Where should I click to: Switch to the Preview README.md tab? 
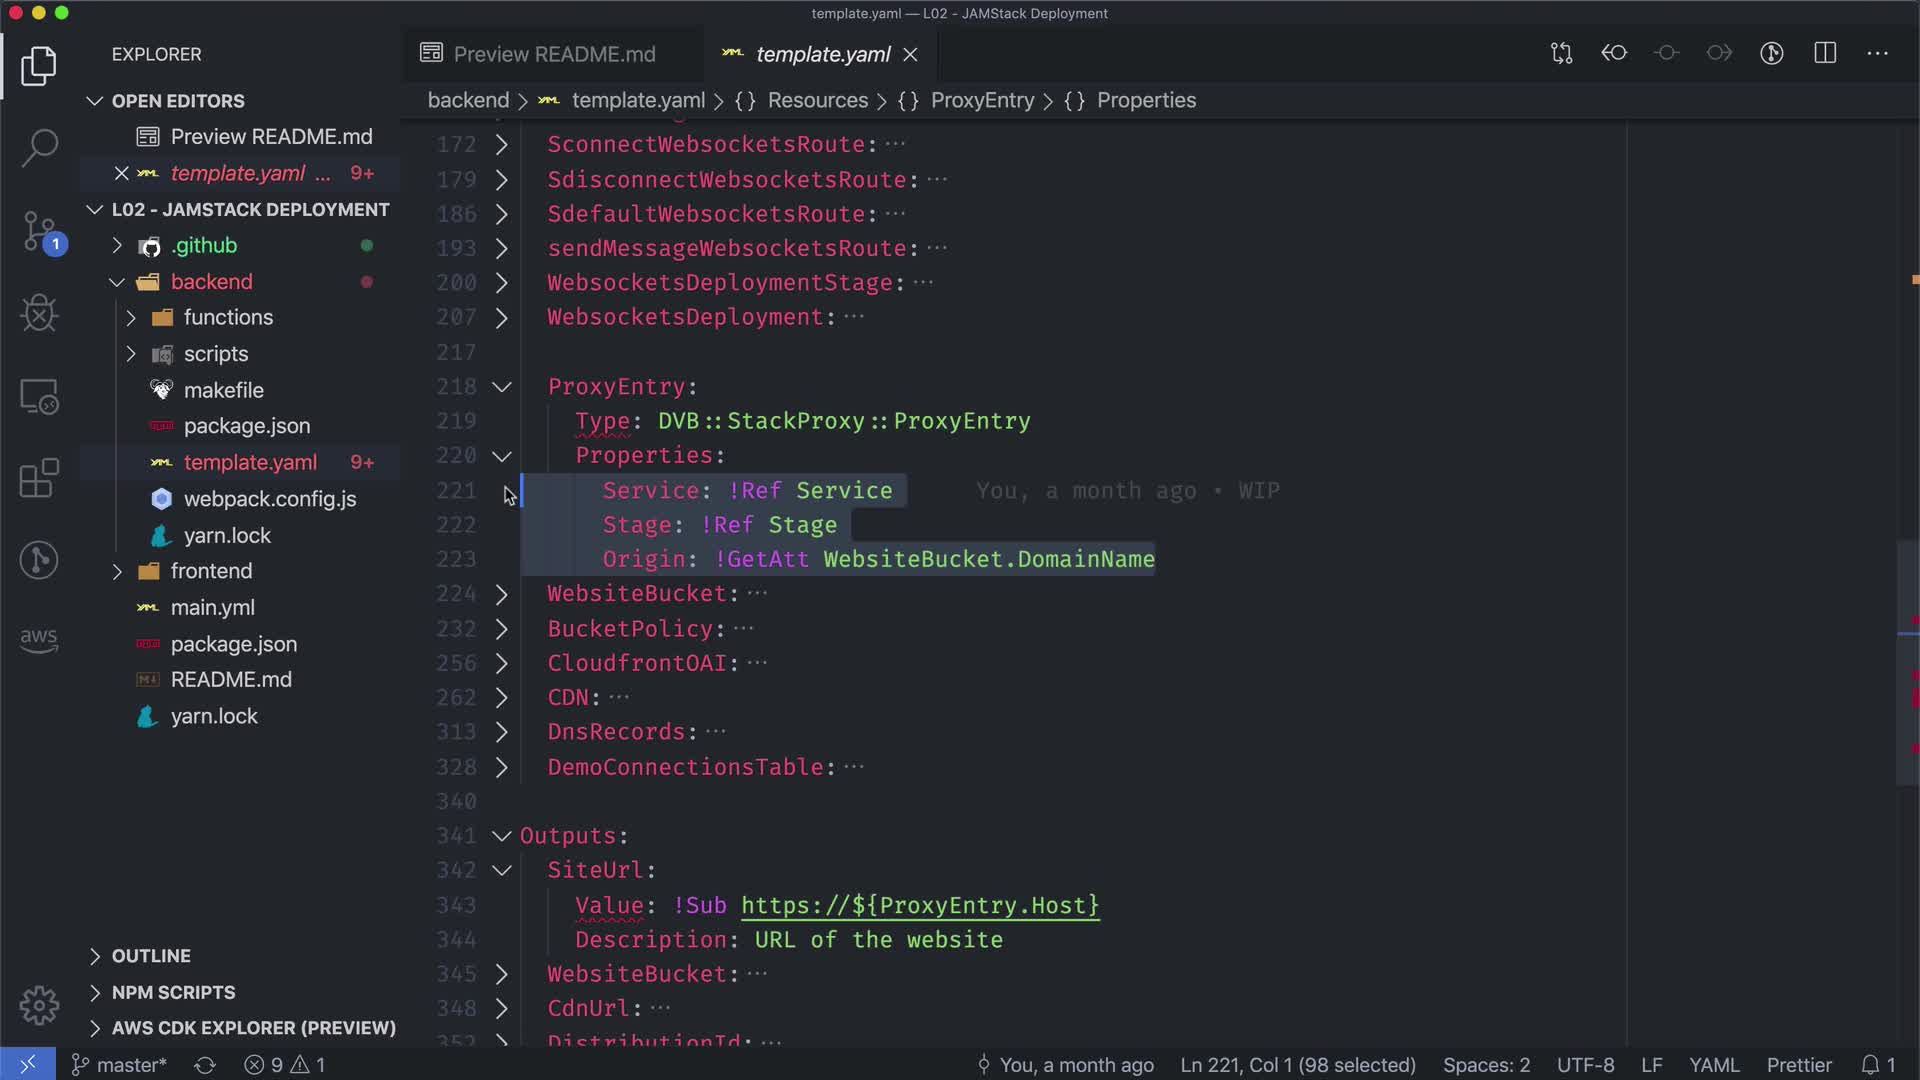[554, 54]
